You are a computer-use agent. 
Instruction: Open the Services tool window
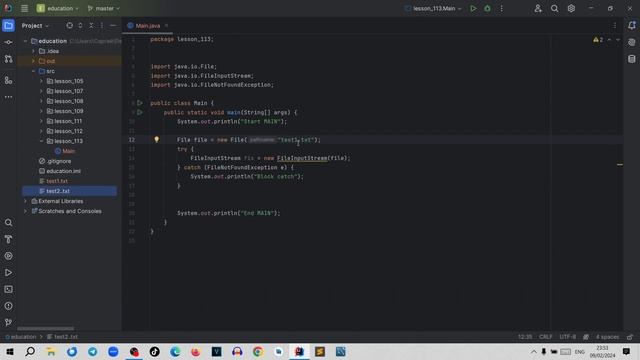8,256
